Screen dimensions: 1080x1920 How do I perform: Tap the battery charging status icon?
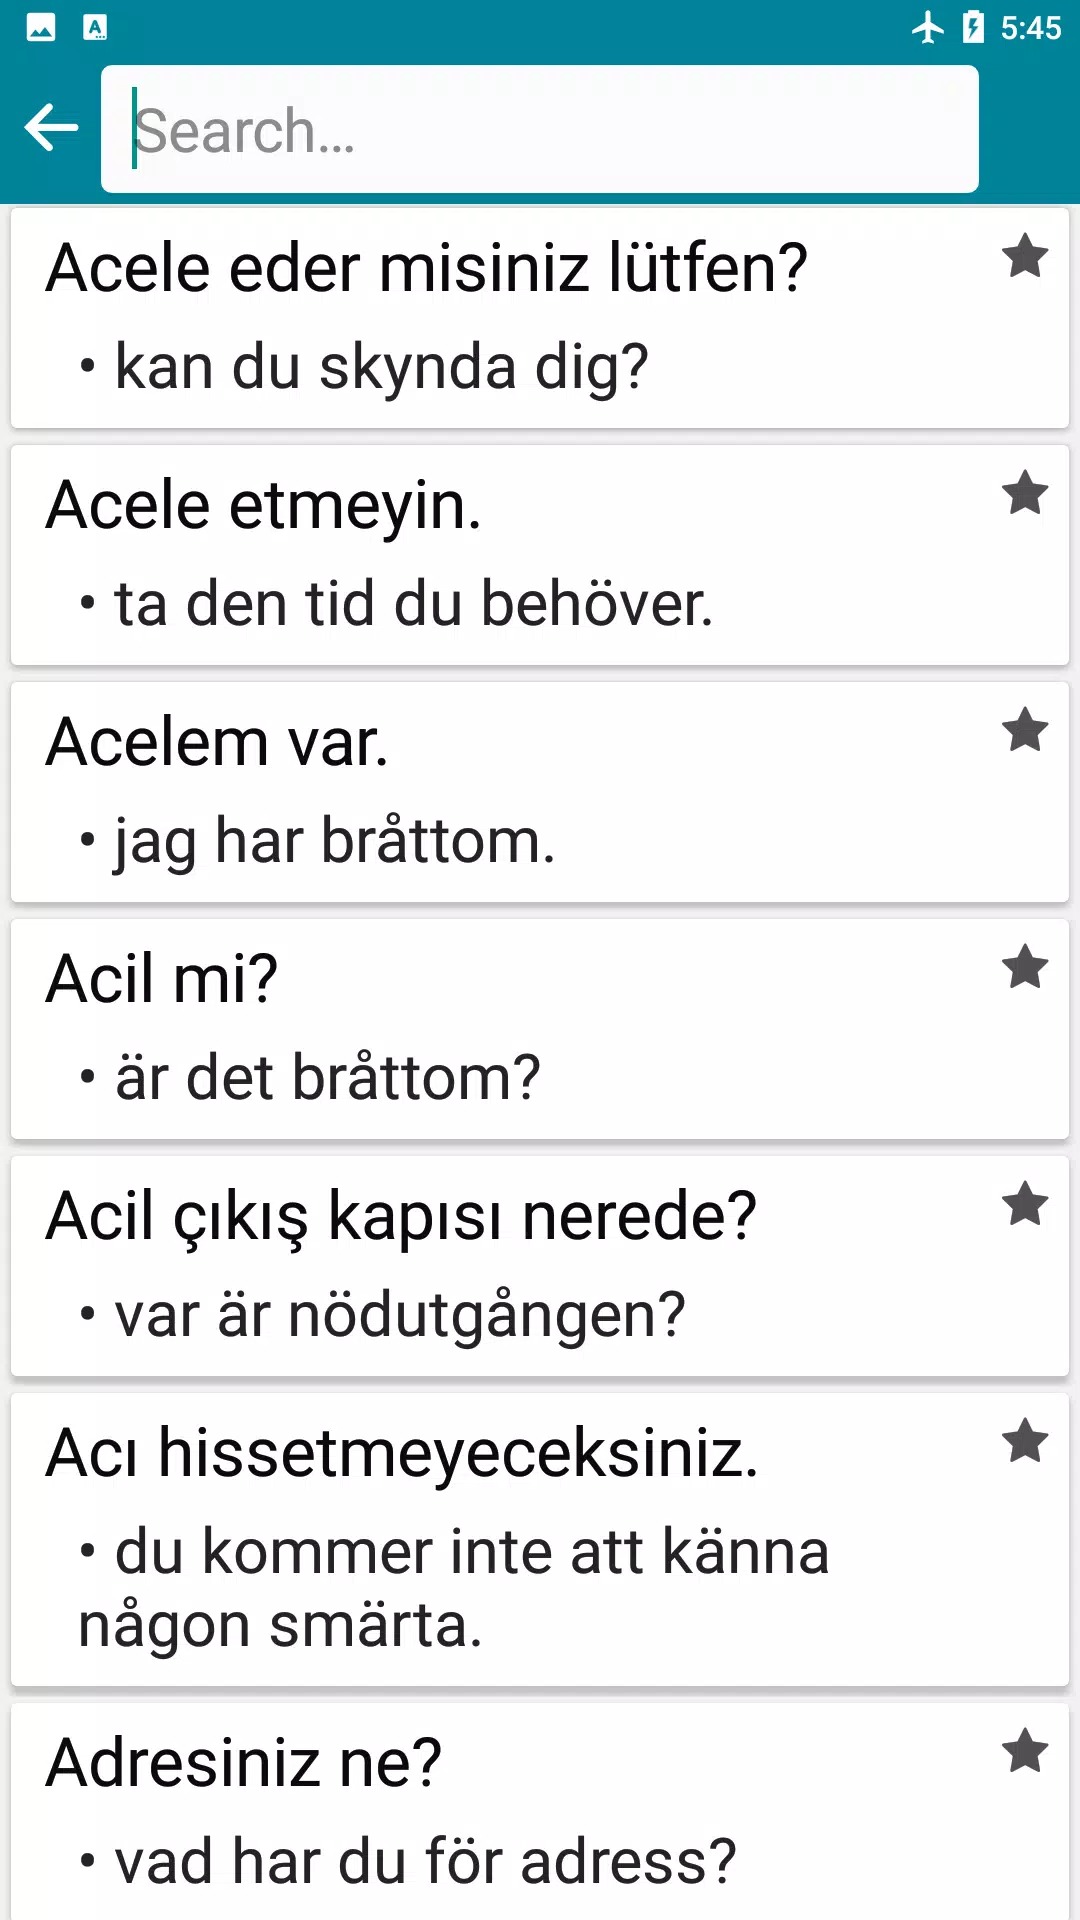[x=972, y=27]
